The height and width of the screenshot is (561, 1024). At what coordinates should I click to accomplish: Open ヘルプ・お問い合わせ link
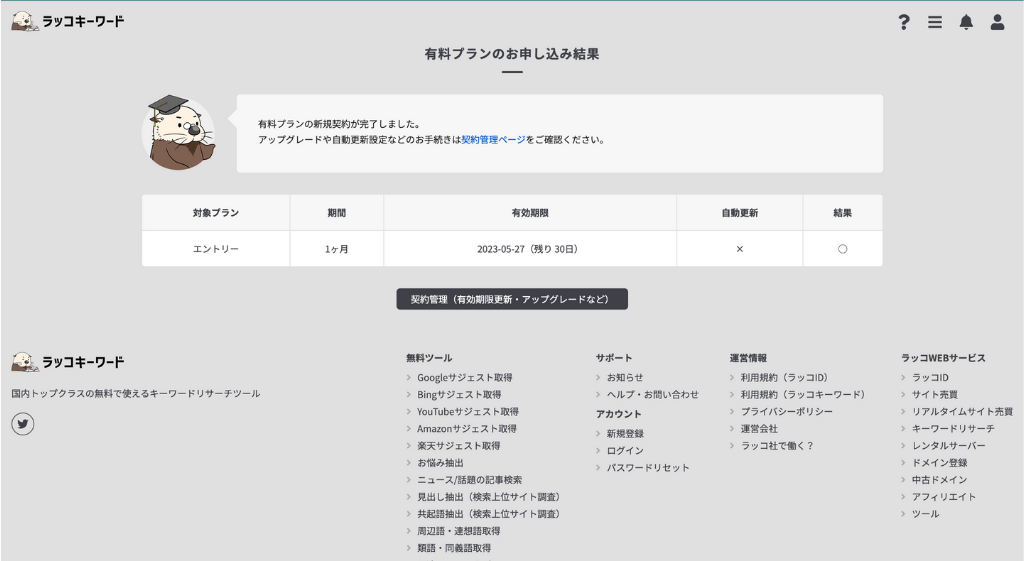[x=652, y=394]
